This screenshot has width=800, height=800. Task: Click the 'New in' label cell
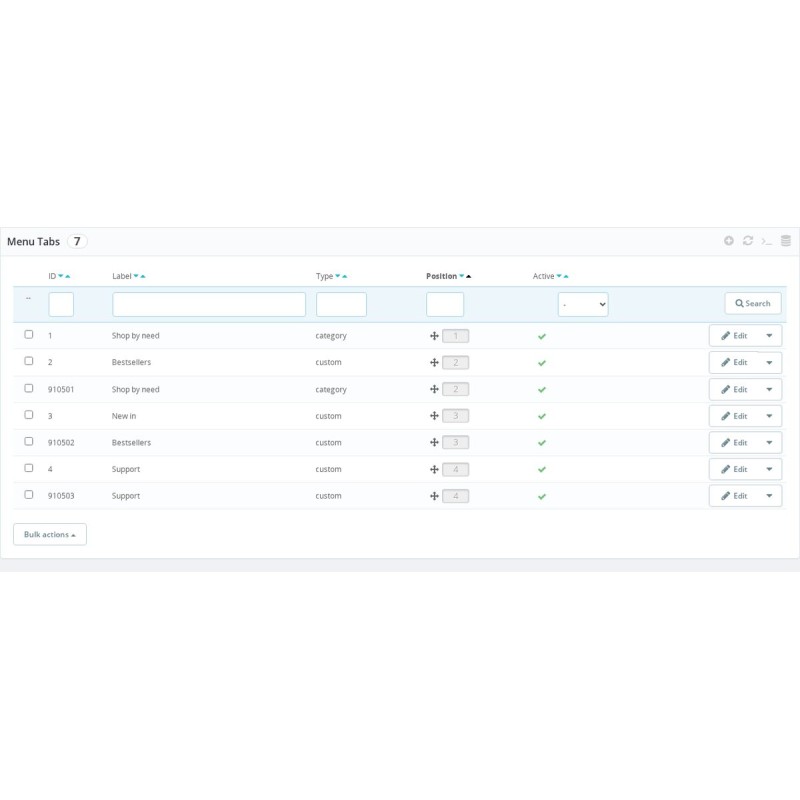point(124,416)
